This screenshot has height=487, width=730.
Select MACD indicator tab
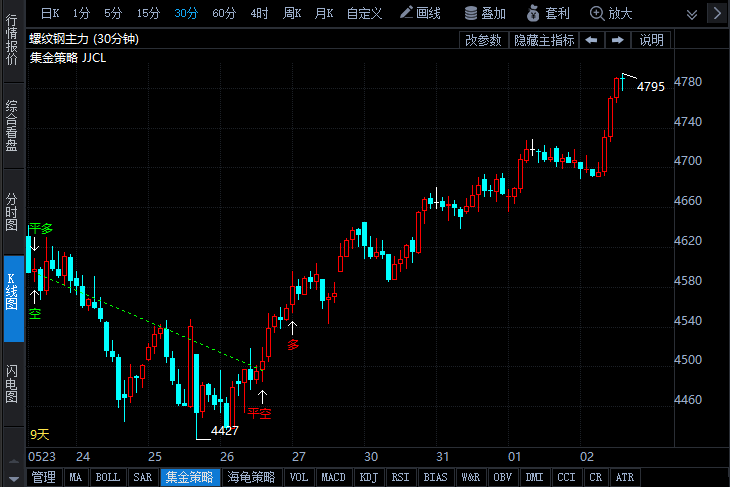[x=333, y=477]
